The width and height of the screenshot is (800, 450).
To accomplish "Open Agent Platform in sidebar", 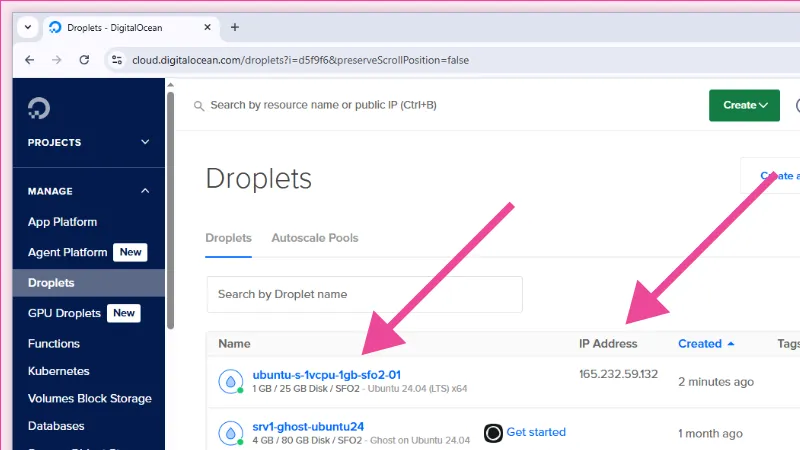I will click(x=67, y=252).
